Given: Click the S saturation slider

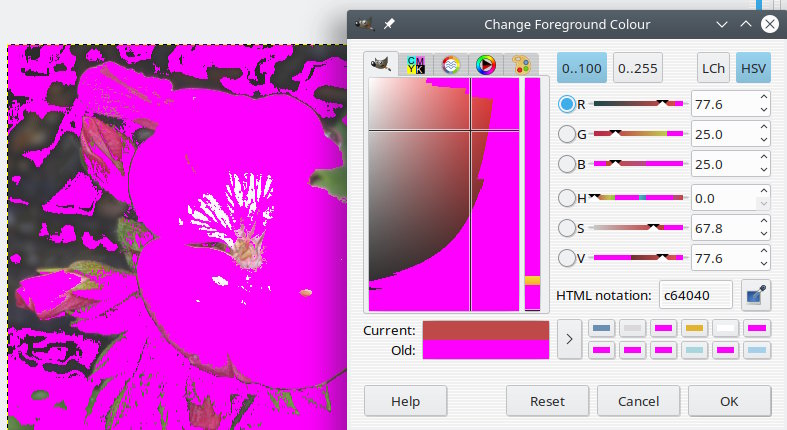Looking at the screenshot, I should 638,227.
